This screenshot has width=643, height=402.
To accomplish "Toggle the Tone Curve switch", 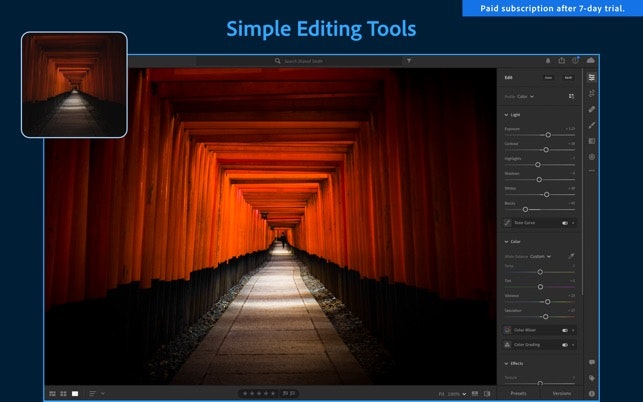I will 565,223.
